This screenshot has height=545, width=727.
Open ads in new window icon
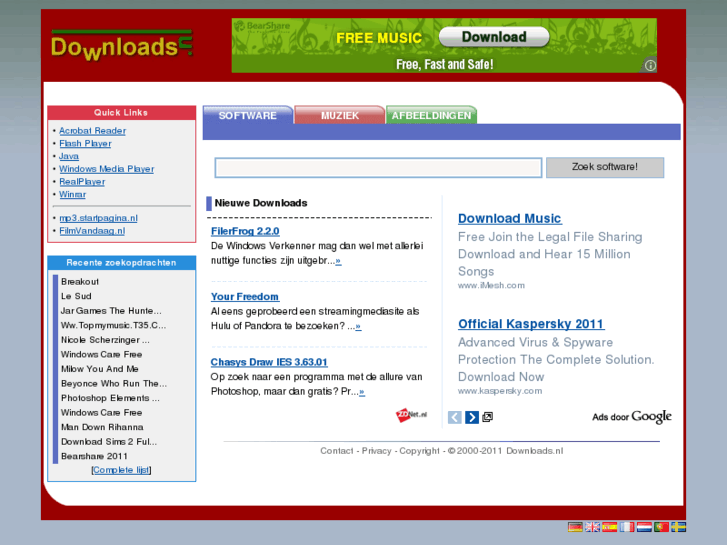tap(487, 417)
